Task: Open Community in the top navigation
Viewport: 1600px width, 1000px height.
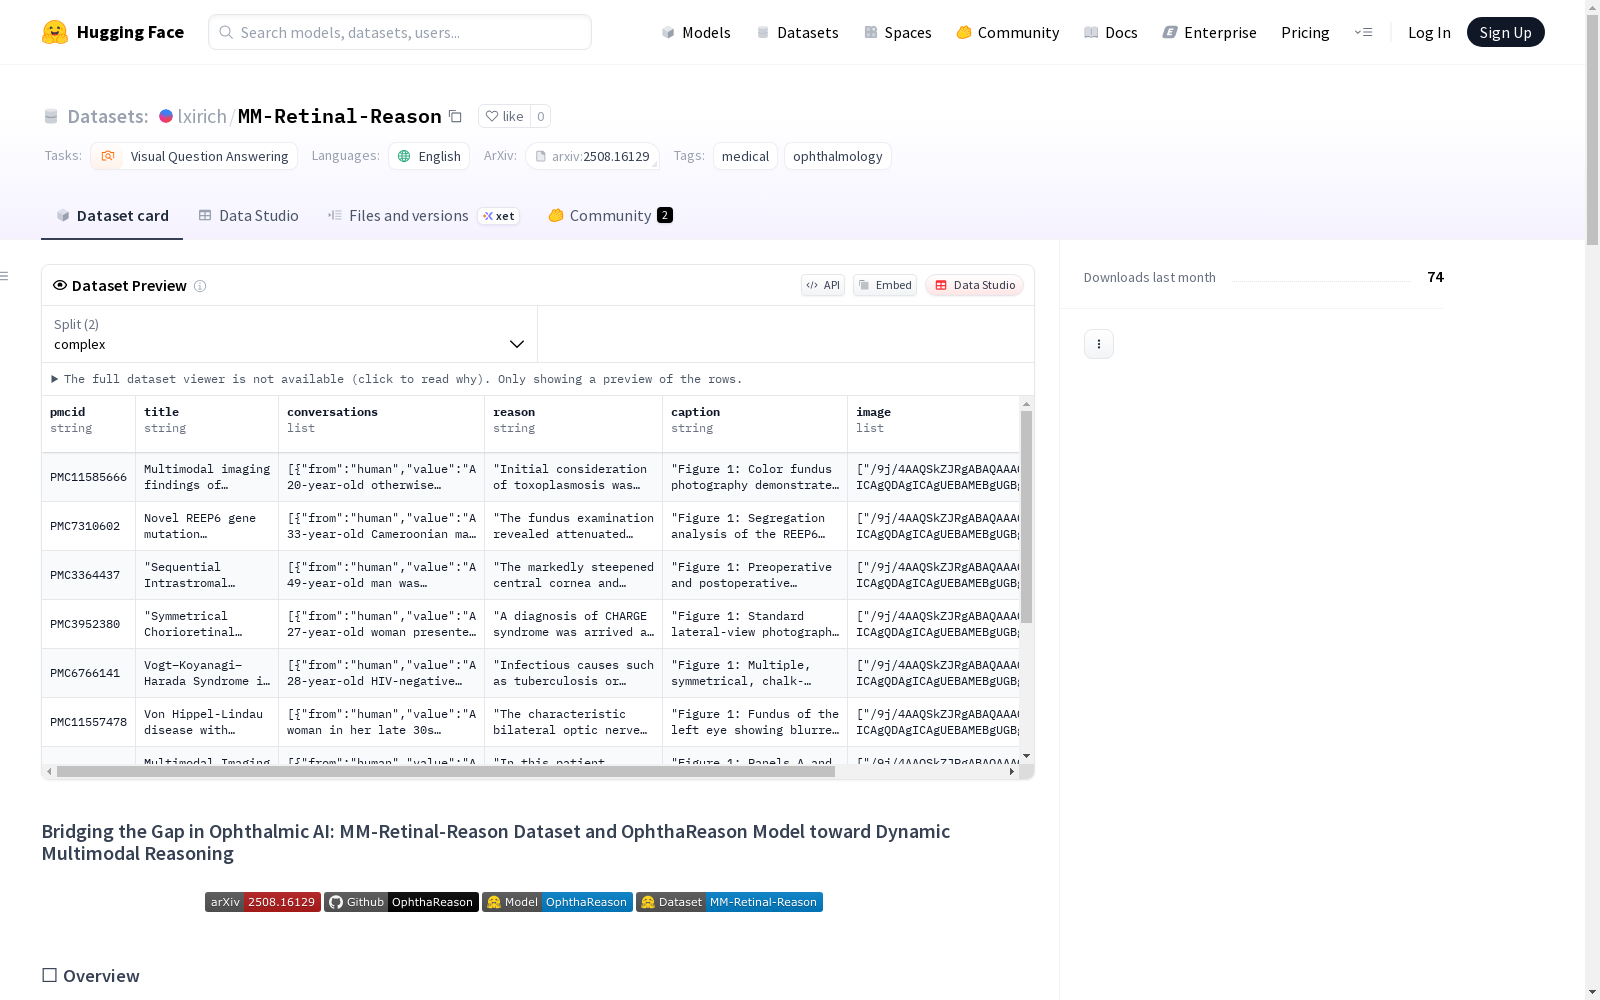Action: coord(1008,32)
